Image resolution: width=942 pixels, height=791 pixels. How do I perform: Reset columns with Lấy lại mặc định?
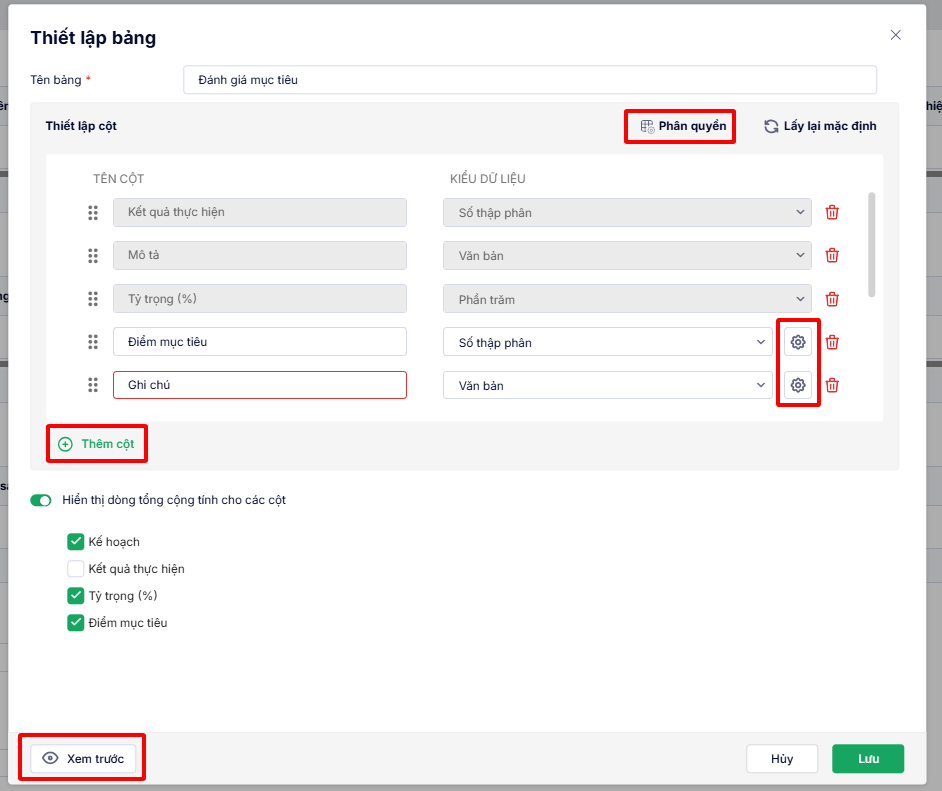point(820,127)
